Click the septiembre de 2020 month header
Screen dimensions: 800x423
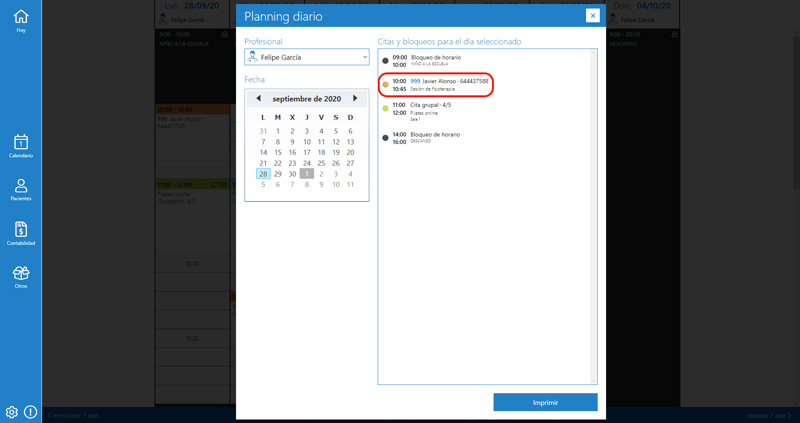[306, 99]
